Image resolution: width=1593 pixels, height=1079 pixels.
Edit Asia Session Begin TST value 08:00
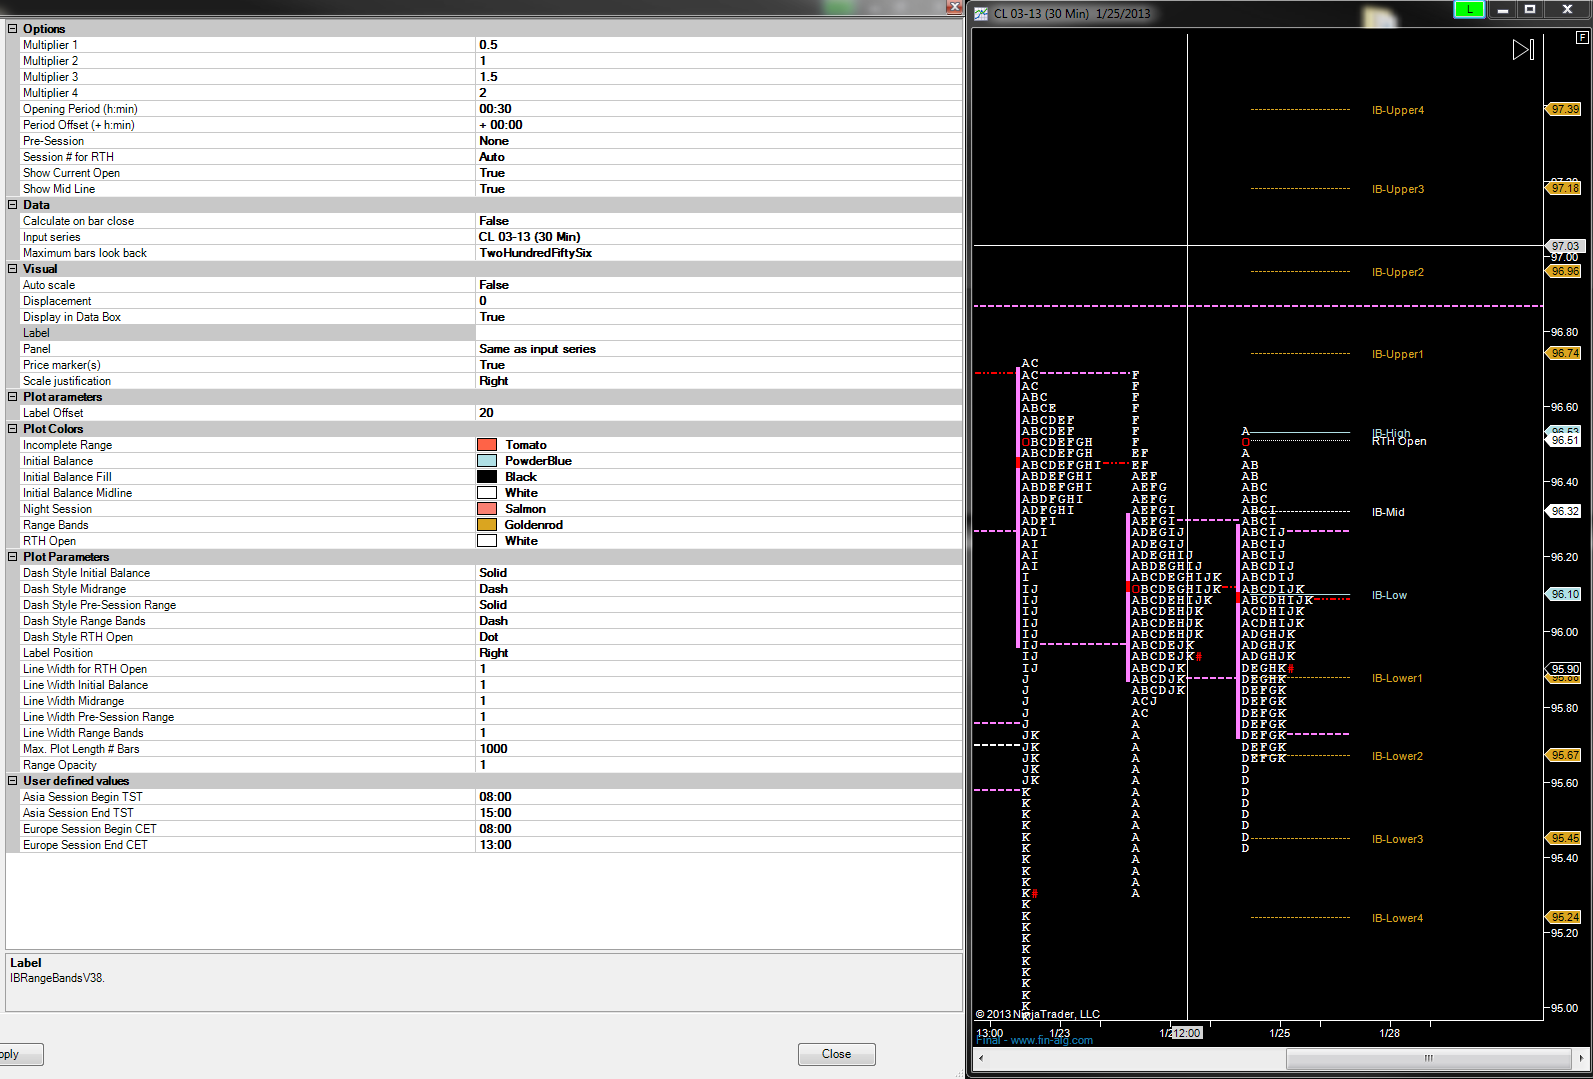[x=718, y=797]
